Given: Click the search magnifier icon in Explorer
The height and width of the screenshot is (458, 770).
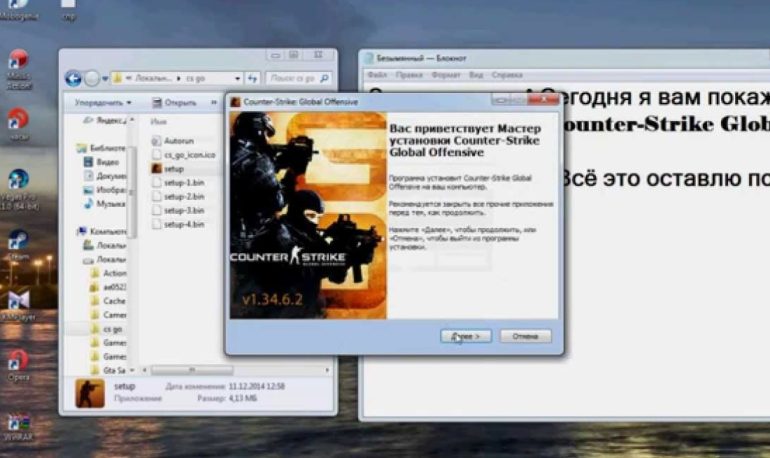Looking at the screenshot, I should [x=324, y=79].
